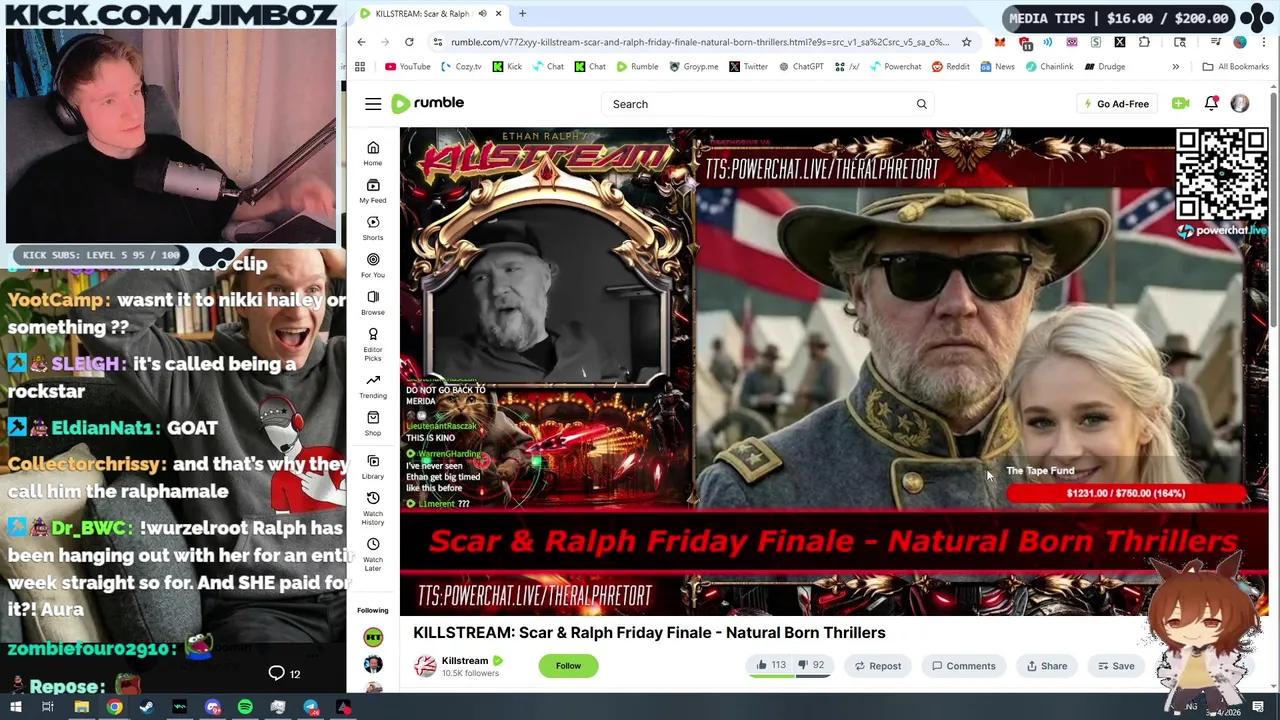The image size is (1280, 720).
Task: Click the video player area
Action: (x=834, y=370)
